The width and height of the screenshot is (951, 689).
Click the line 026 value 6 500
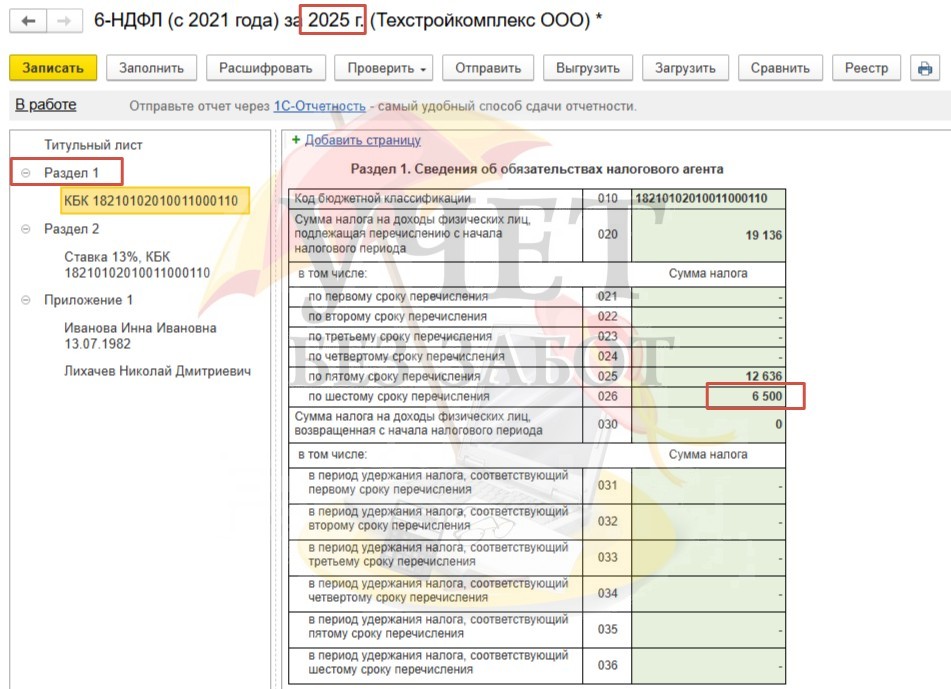(x=756, y=396)
